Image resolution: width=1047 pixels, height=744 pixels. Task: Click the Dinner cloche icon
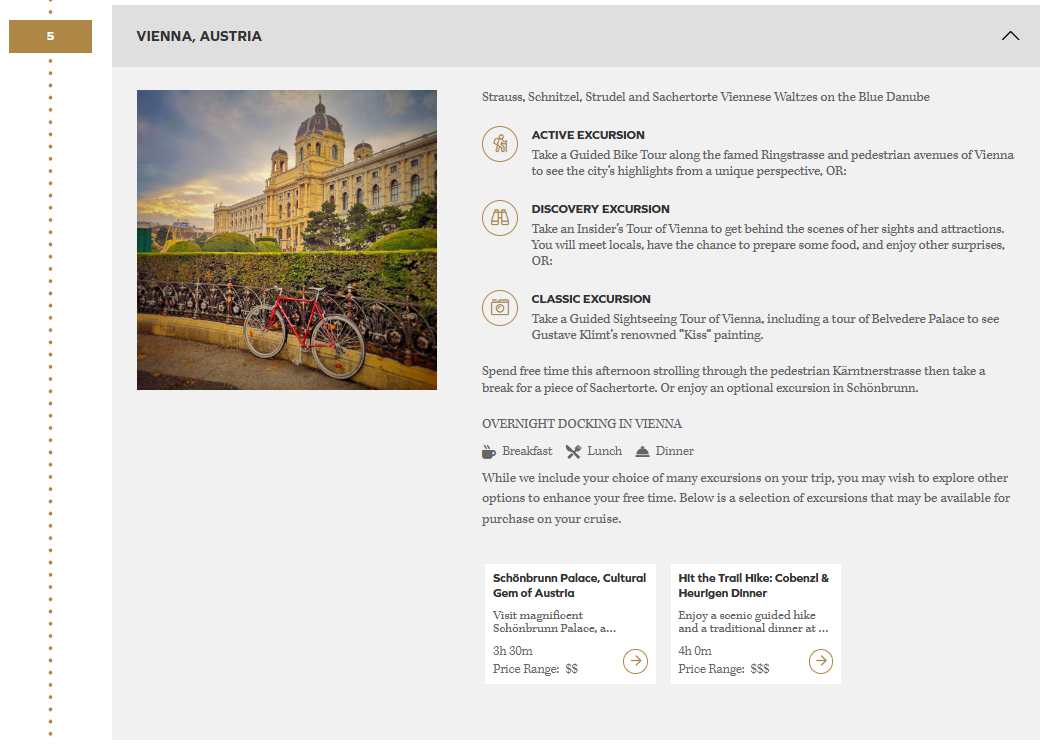click(x=642, y=451)
